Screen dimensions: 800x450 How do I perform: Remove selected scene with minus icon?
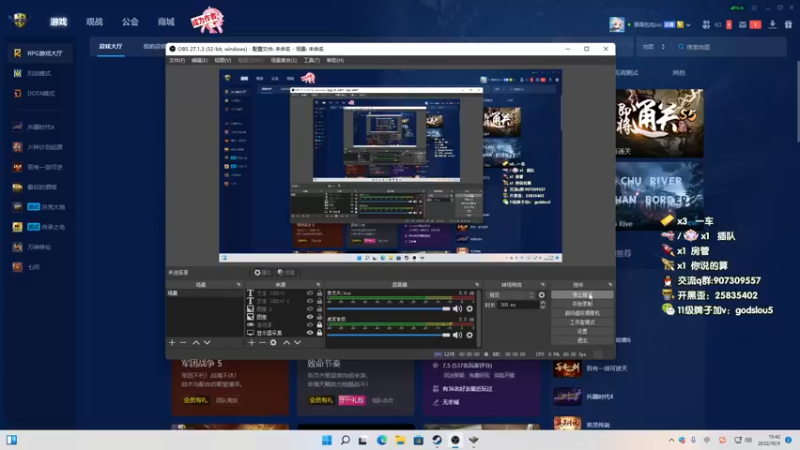tap(183, 343)
